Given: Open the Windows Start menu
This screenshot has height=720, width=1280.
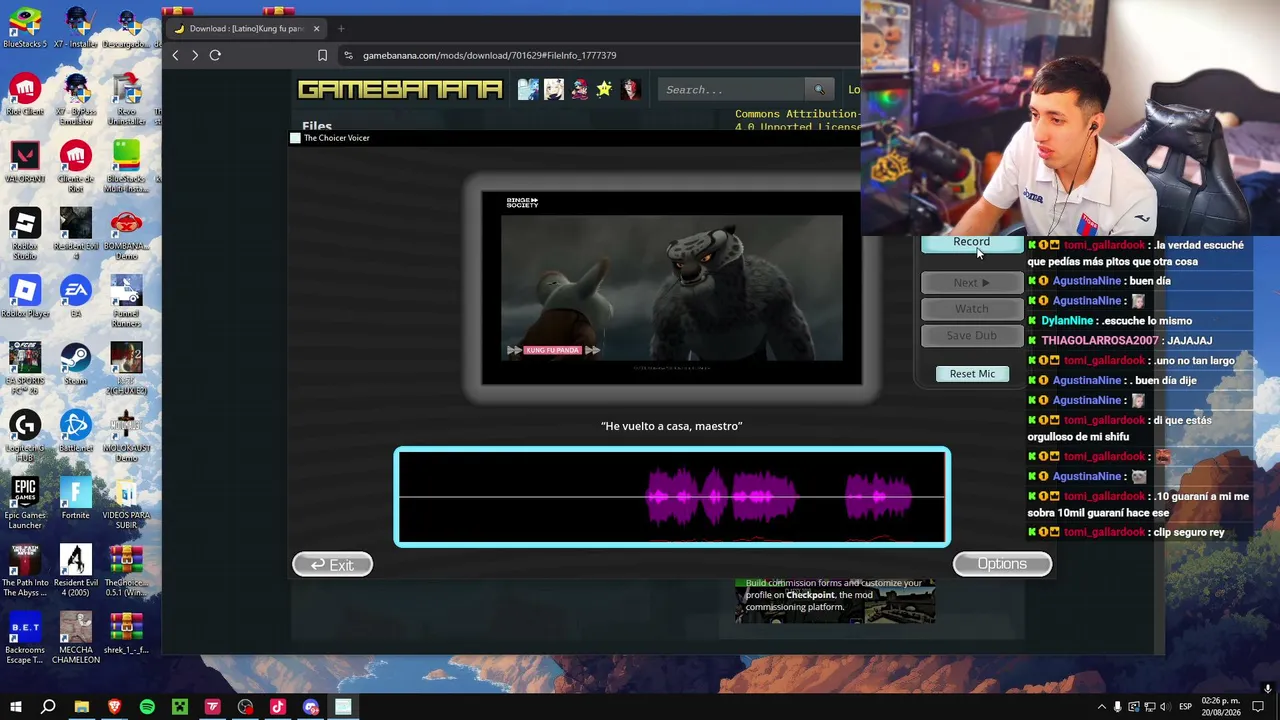Looking at the screenshot, I should [15, 707].
